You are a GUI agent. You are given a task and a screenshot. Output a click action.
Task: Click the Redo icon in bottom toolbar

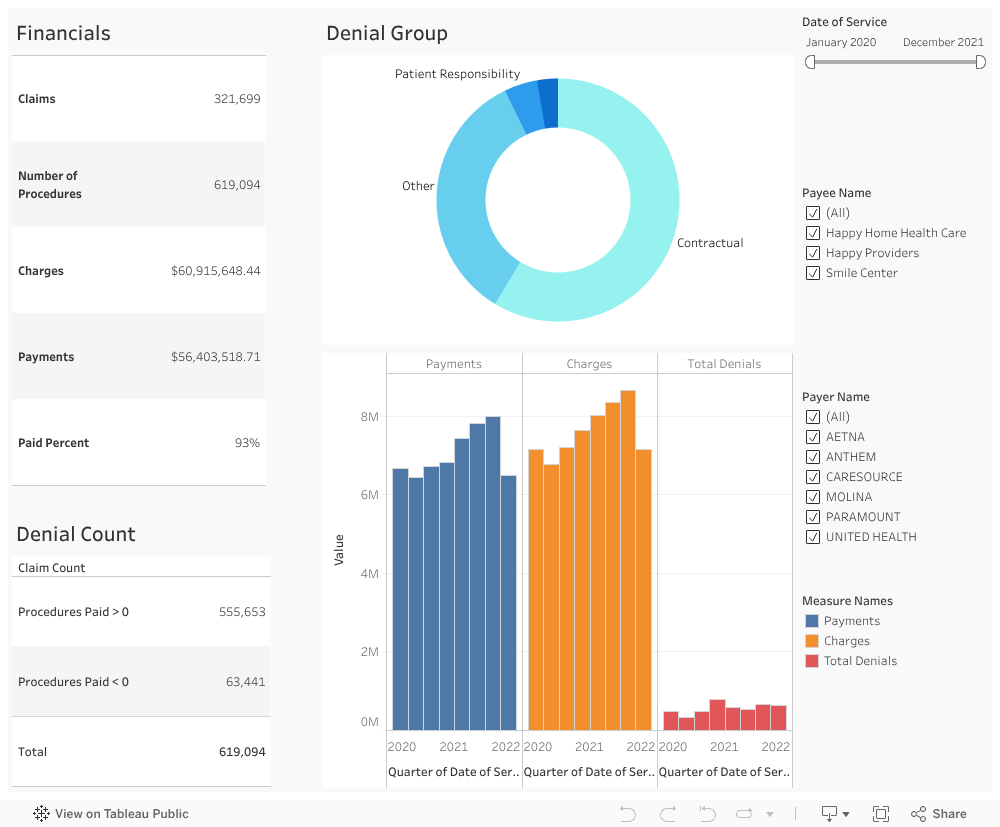click(x=668, y=814)
